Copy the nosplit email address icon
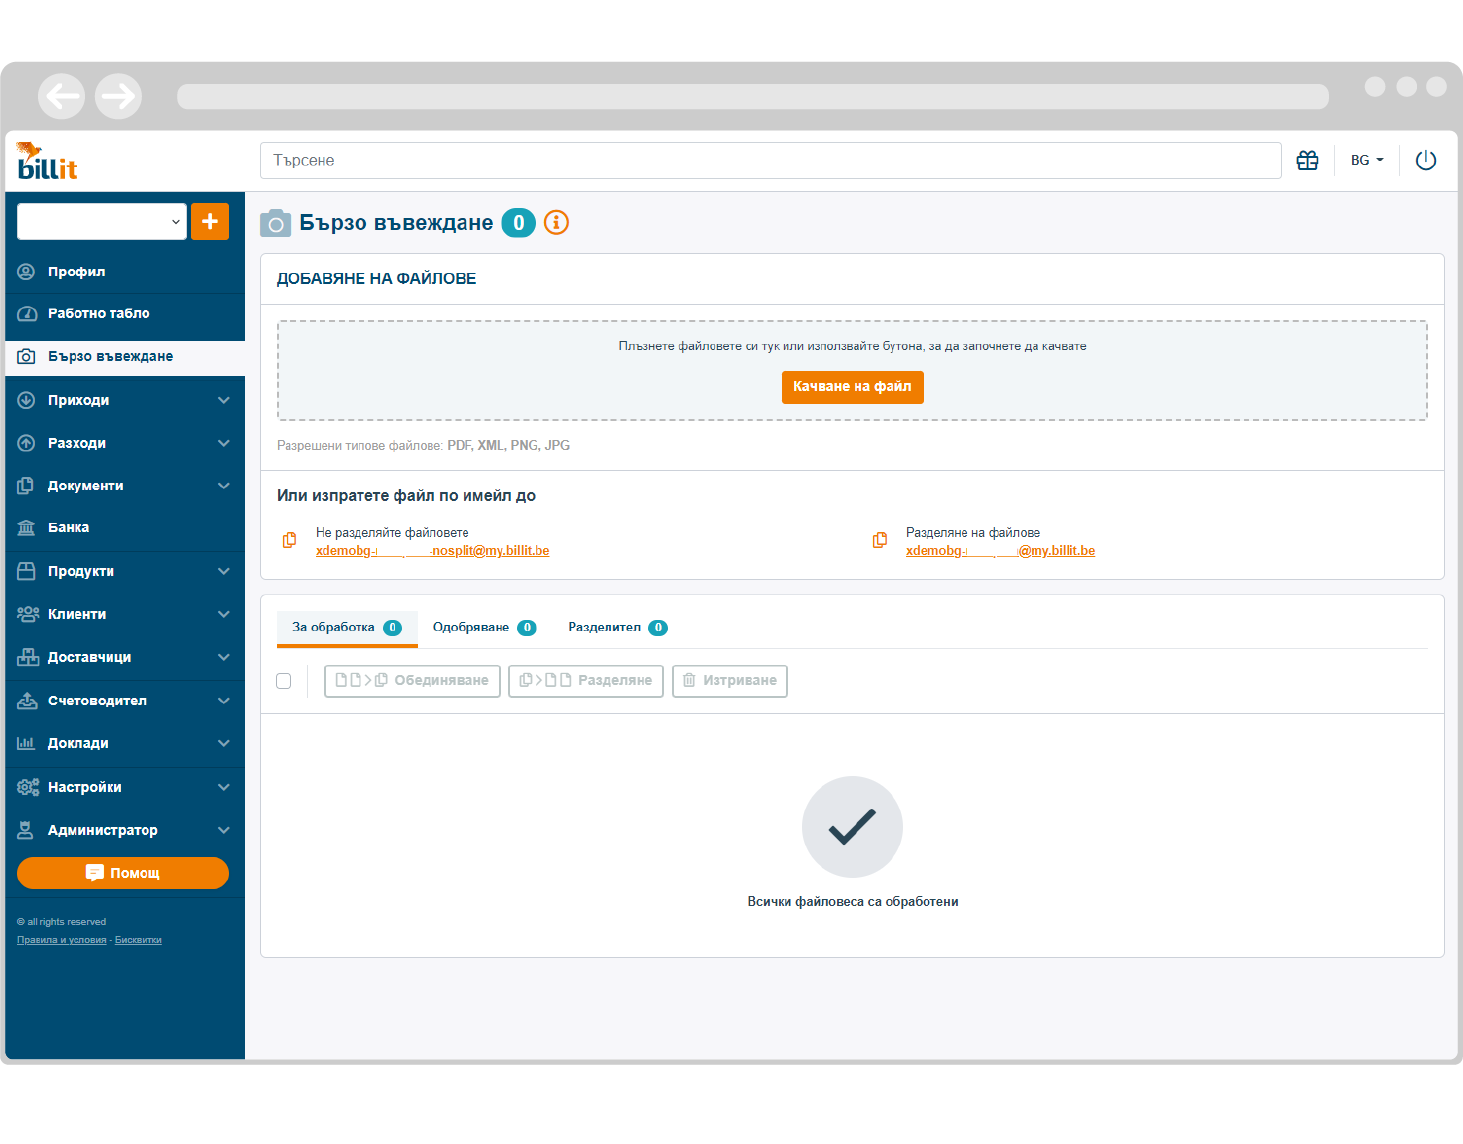 coord(289,540)
